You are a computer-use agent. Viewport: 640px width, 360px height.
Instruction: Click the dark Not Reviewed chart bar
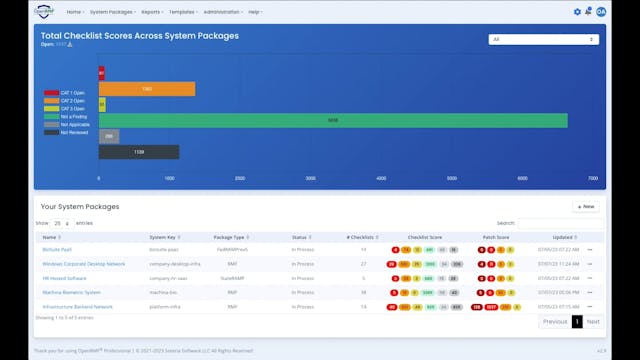point(139,152)
